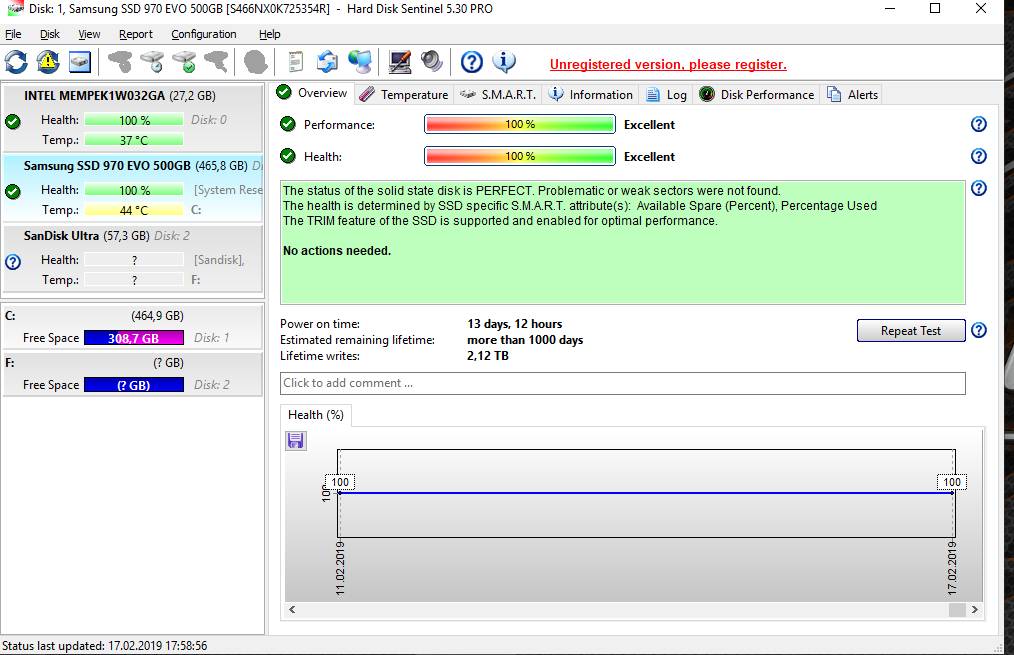Open the S.M.A.R.T. tab
Screen dimensions: 1014x655
pos(498,95)
